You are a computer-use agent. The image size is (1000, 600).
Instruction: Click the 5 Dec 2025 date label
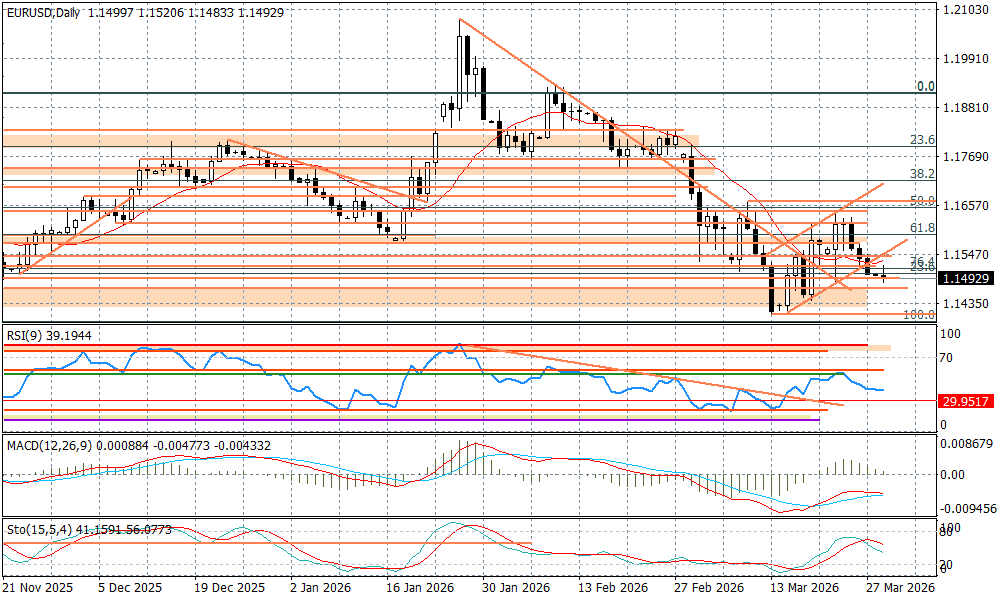pyautogui.click(x=131, y=589)
